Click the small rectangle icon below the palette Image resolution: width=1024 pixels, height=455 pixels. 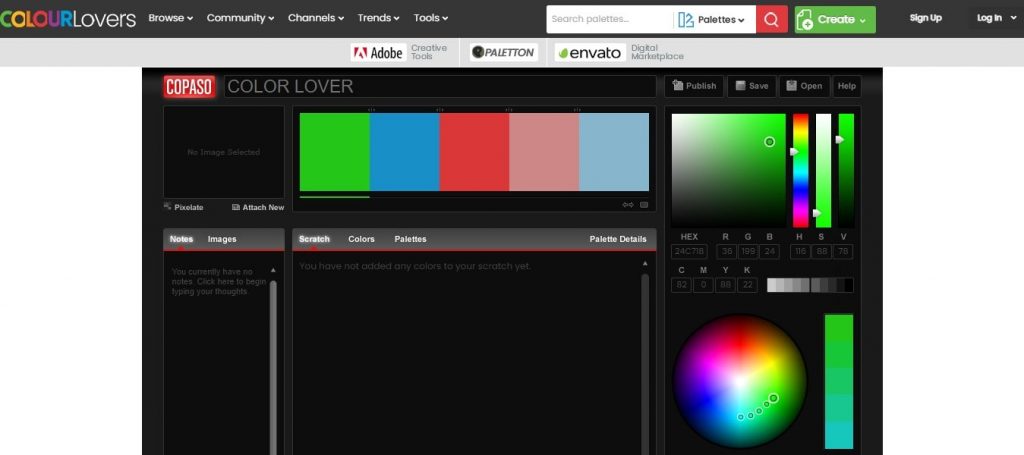(x=644, y=205)
